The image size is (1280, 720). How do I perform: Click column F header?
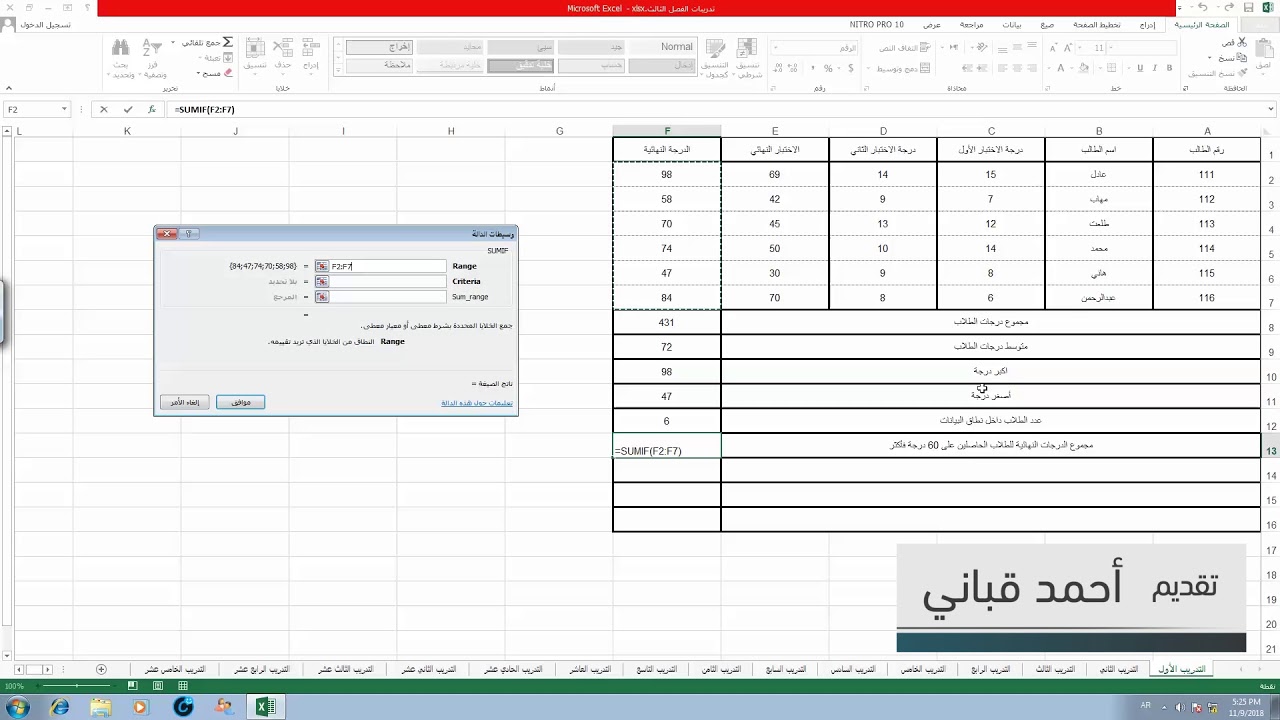tap(667, 131)
